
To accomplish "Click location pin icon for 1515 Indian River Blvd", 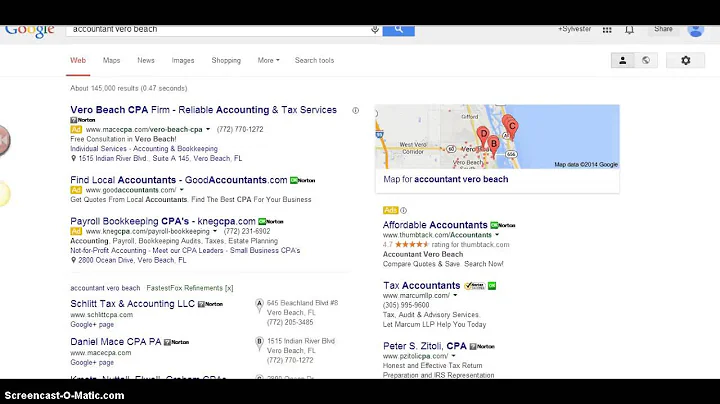I will tap(73, 158).
